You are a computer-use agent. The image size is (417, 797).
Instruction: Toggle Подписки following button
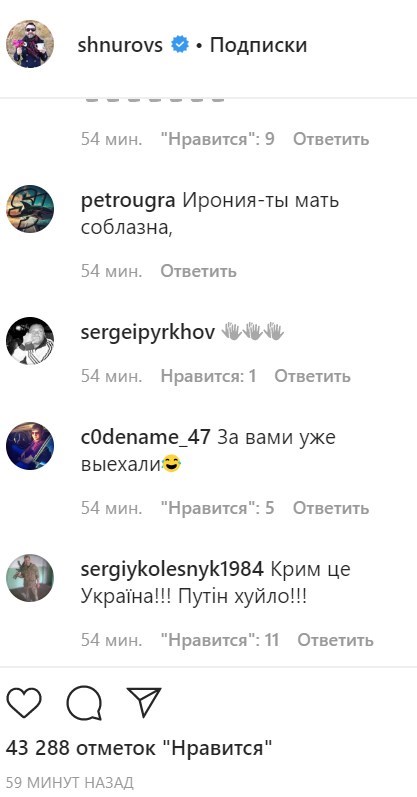point(258,45)
